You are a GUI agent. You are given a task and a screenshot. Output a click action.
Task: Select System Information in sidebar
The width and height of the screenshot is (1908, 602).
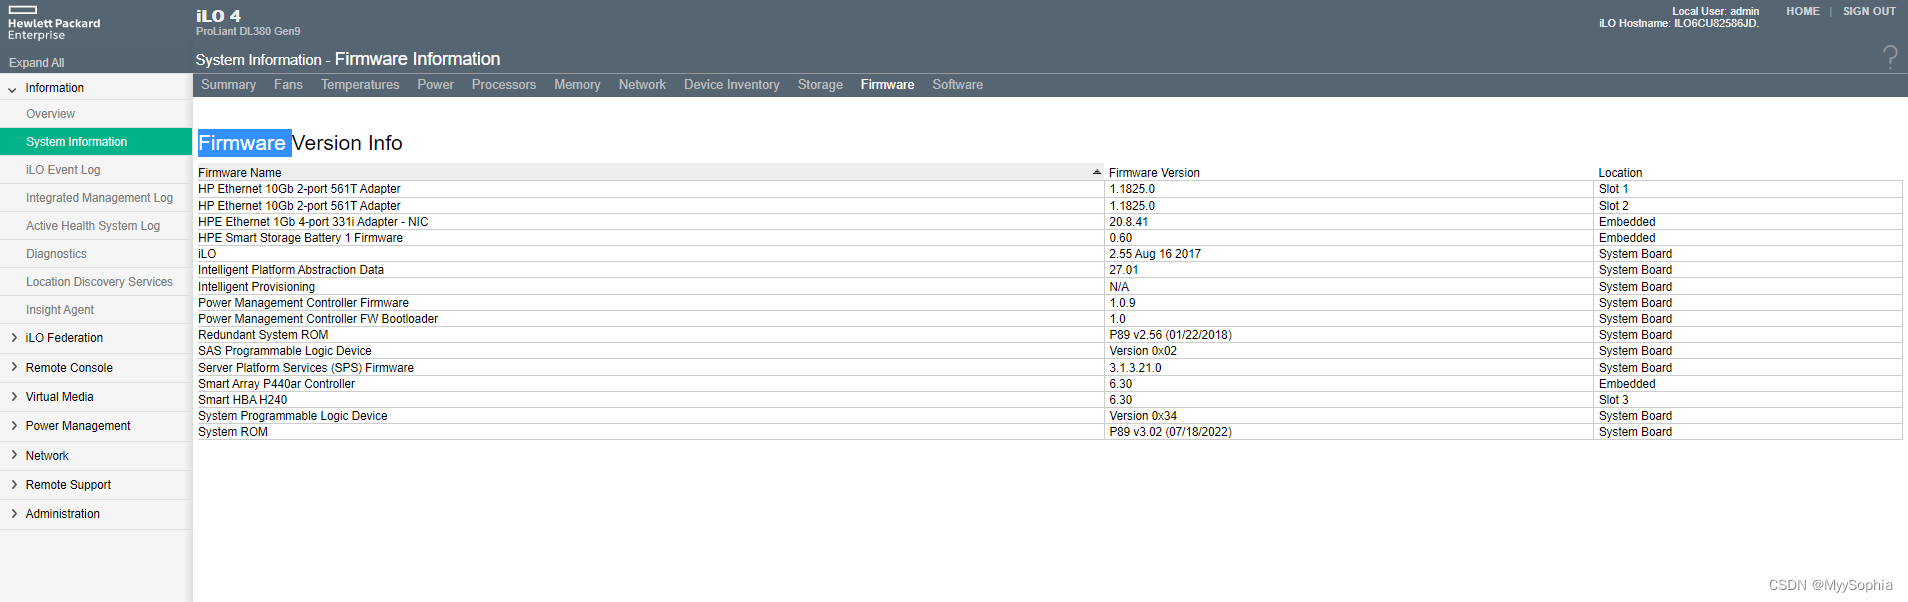[96, 142]
